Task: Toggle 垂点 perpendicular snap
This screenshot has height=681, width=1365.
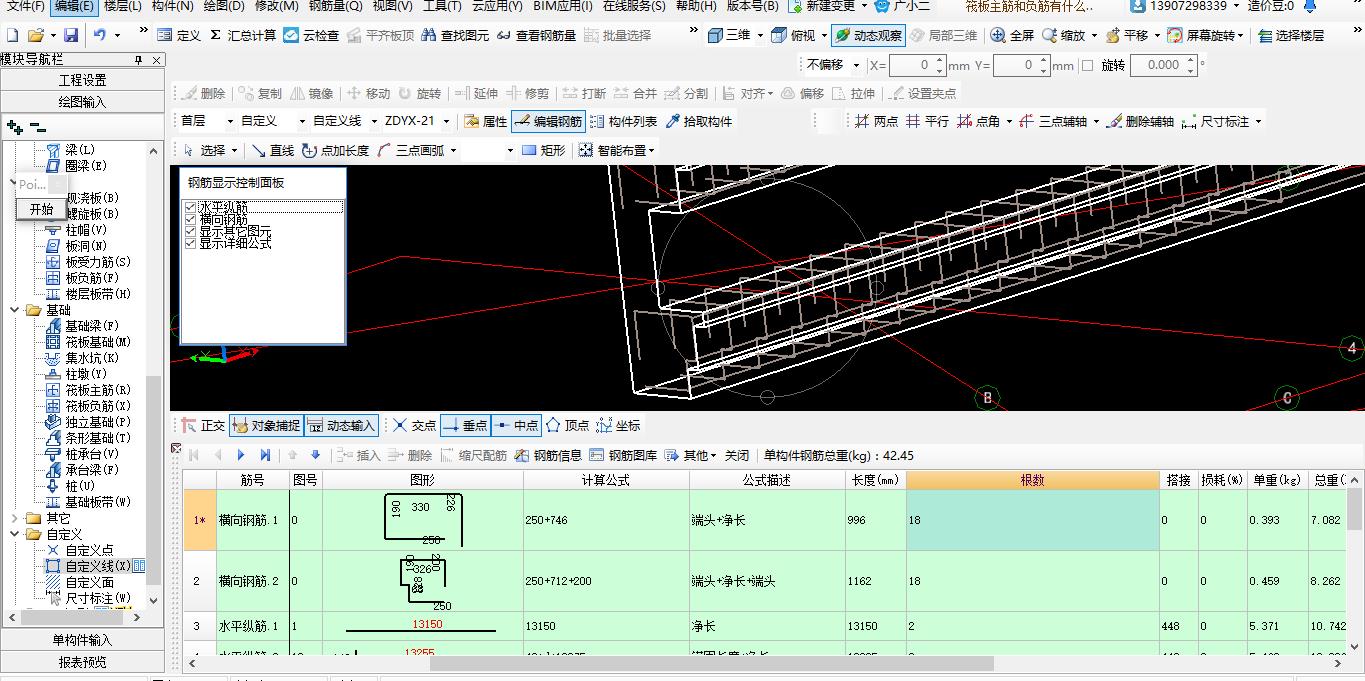Action: [464, 425]
